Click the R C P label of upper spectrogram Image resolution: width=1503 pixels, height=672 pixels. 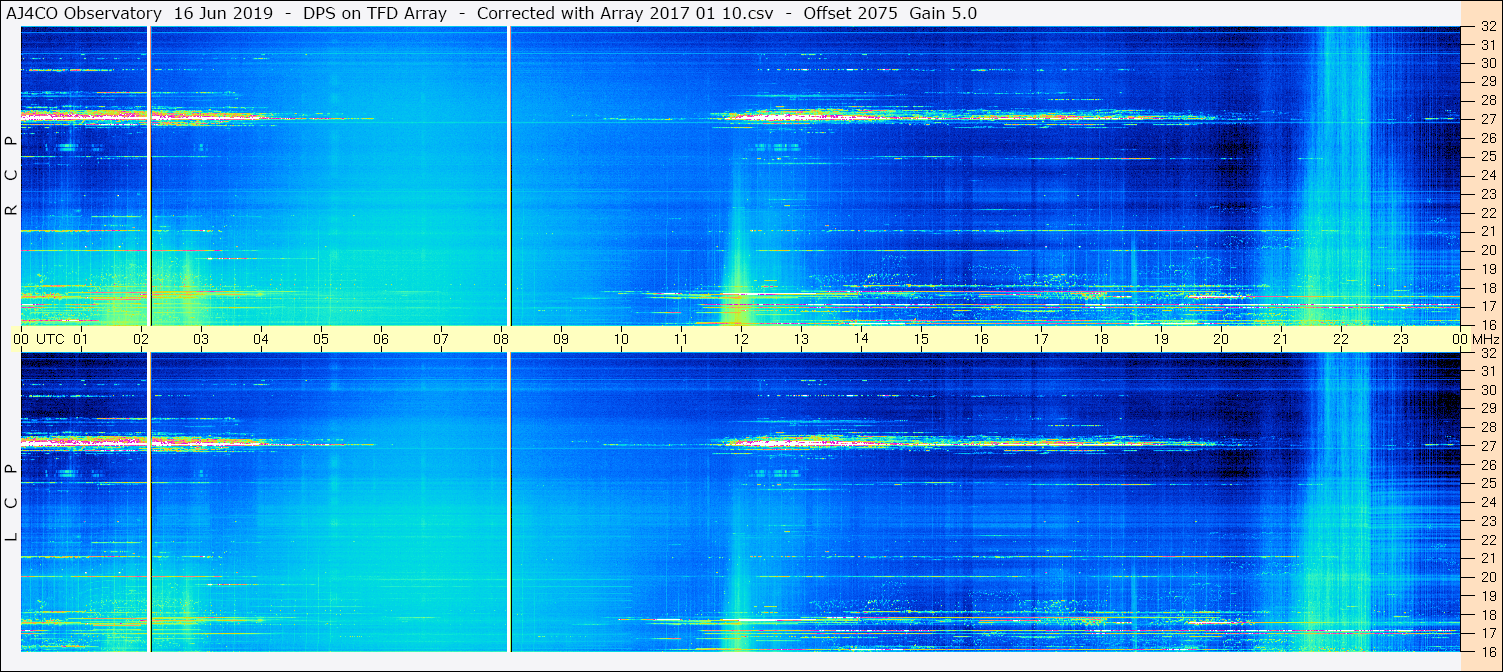12,176
